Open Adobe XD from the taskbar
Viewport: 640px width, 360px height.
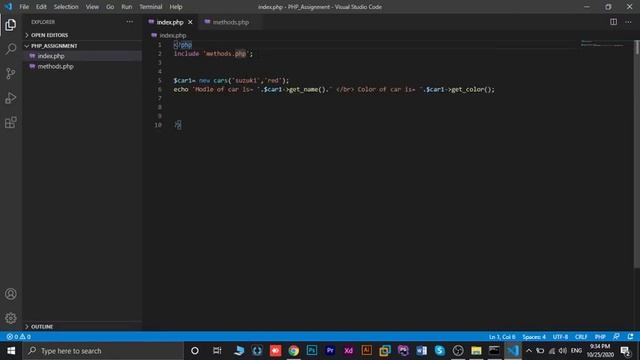[x=349, y=351]
